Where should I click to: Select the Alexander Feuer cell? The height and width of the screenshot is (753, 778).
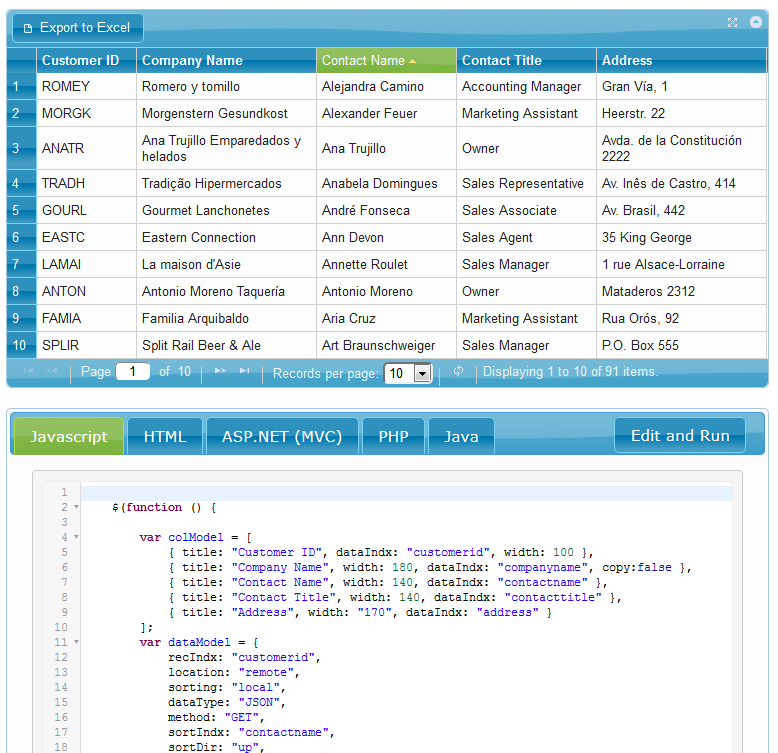386,113
